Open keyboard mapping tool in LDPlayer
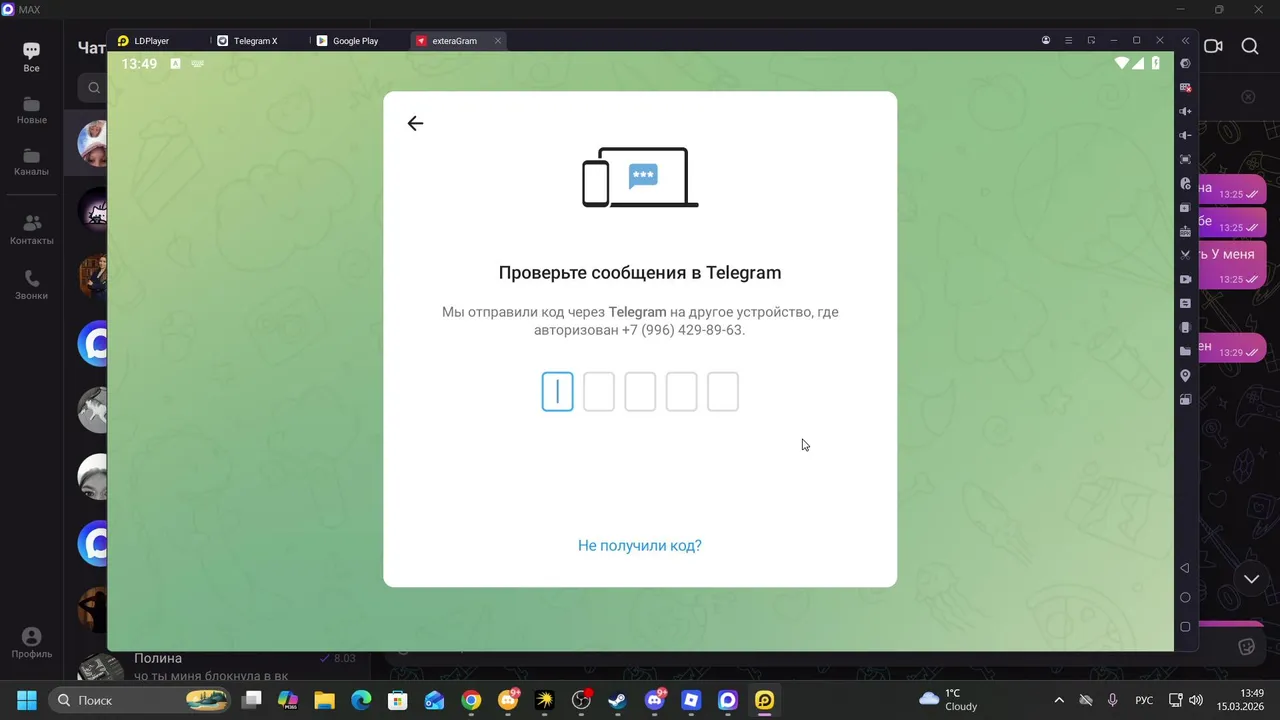Image resolution: width=1280 pixels, height=720 pixels. pyautogui.click(x=1186, y=87)
